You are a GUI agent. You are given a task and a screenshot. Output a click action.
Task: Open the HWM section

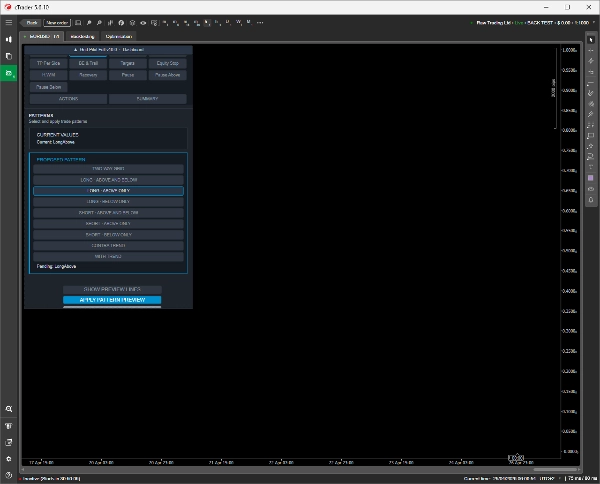tap(49, 75)
